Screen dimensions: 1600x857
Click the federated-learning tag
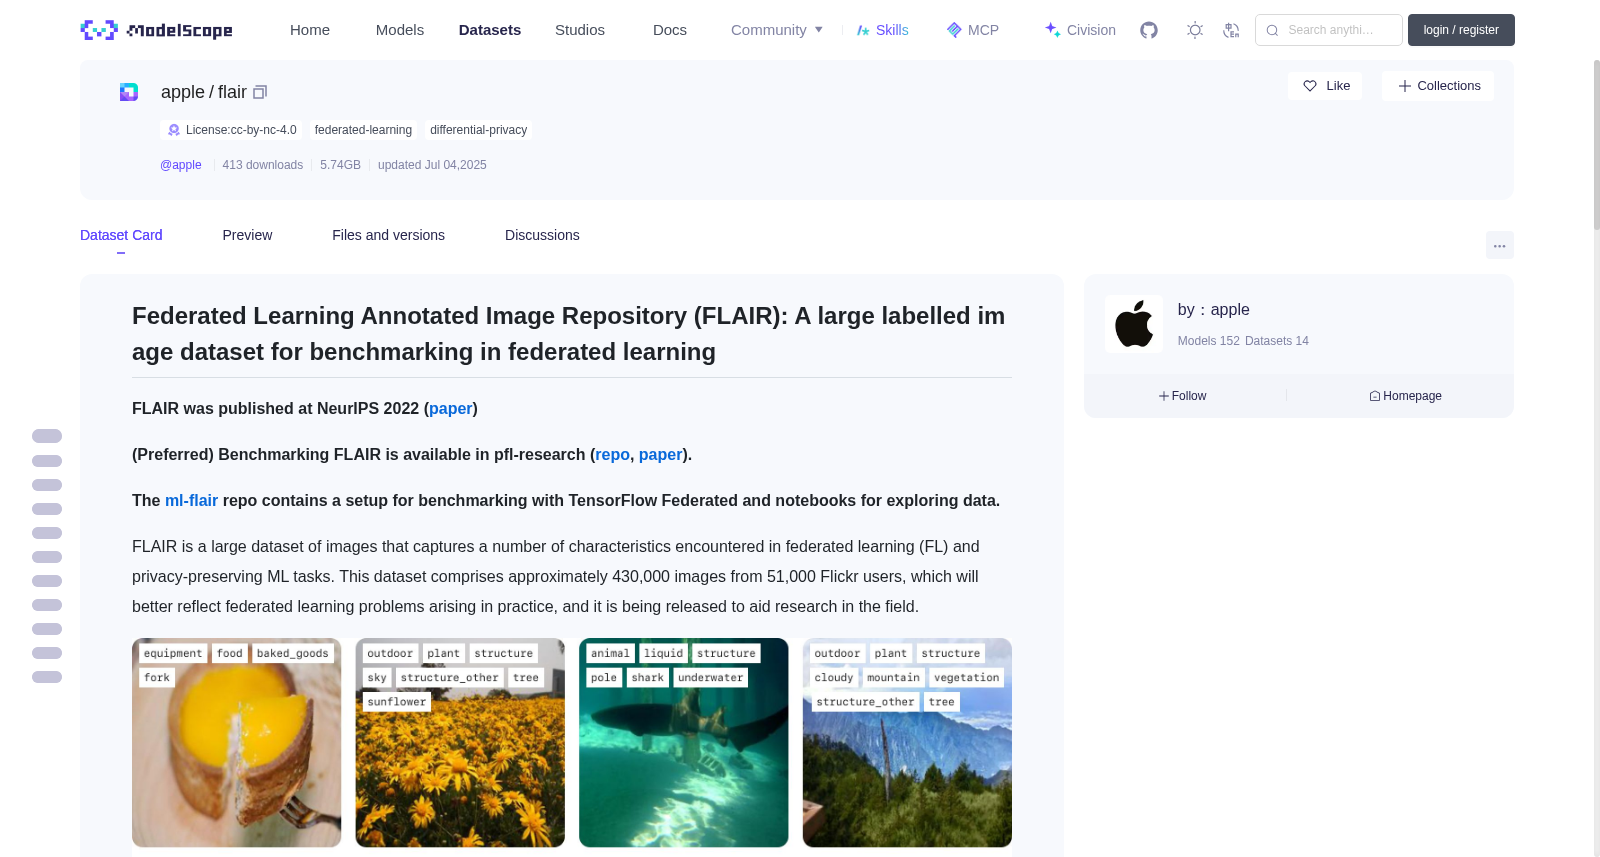pos(363,130)
